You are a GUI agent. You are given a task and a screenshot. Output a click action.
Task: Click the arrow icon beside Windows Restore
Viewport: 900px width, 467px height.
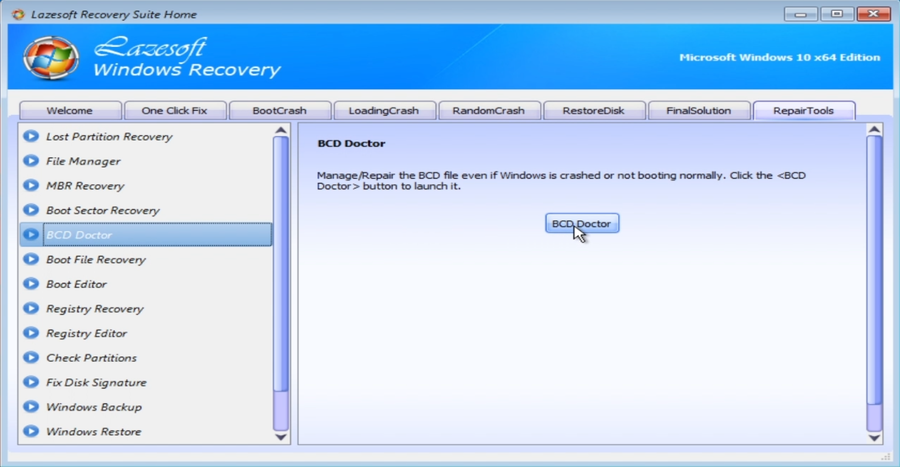pos(31,431)
